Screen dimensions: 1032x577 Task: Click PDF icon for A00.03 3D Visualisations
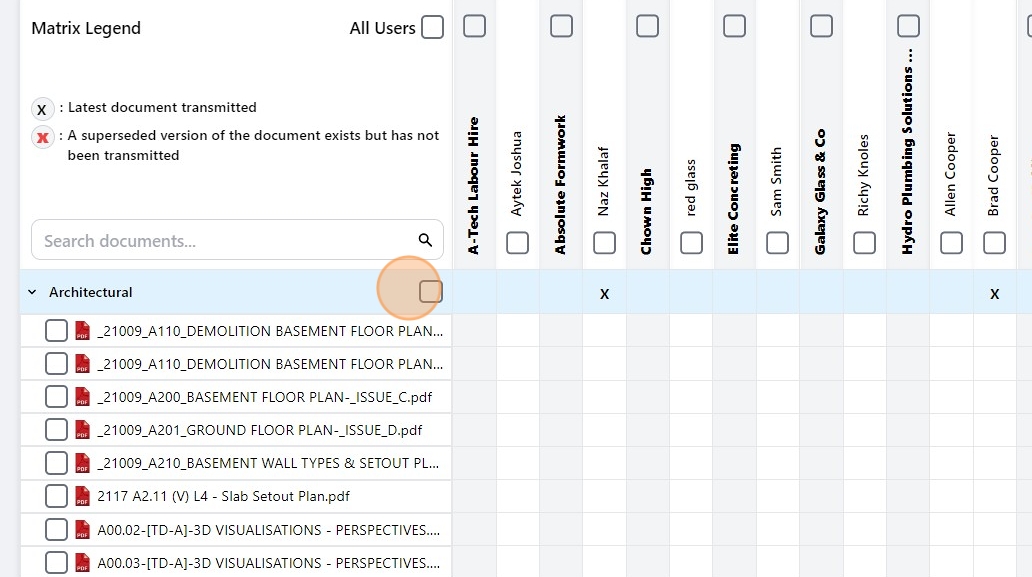pos(83,562)
